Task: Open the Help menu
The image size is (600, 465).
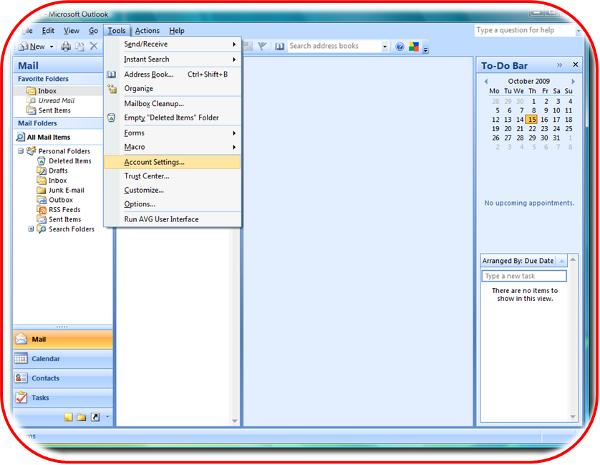Action: (x=177, y=31)
